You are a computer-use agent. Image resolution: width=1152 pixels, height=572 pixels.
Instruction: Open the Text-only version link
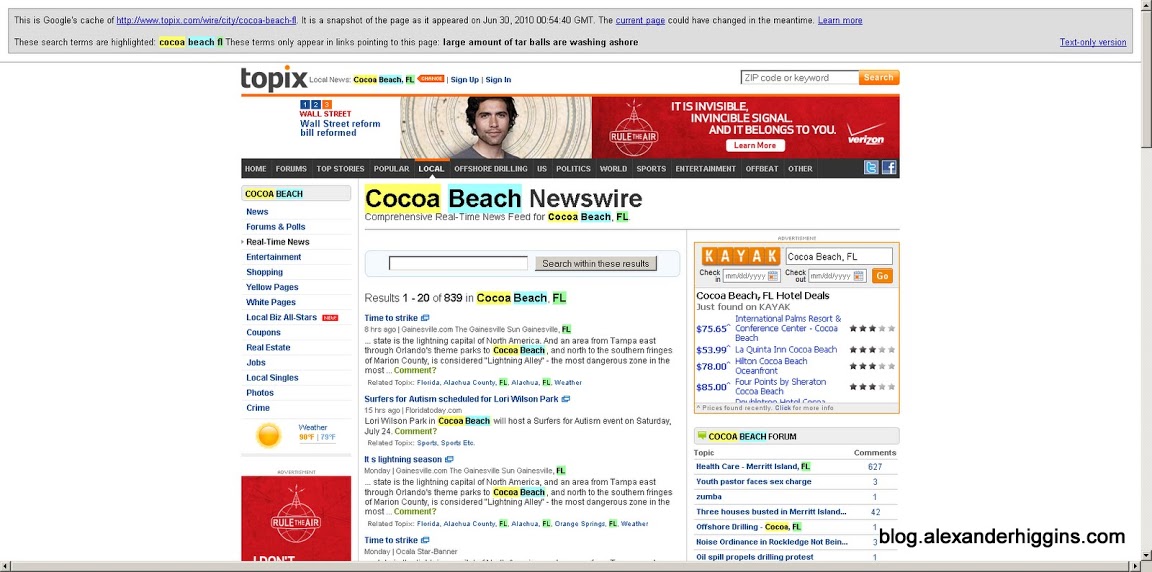pos(1092,43)
